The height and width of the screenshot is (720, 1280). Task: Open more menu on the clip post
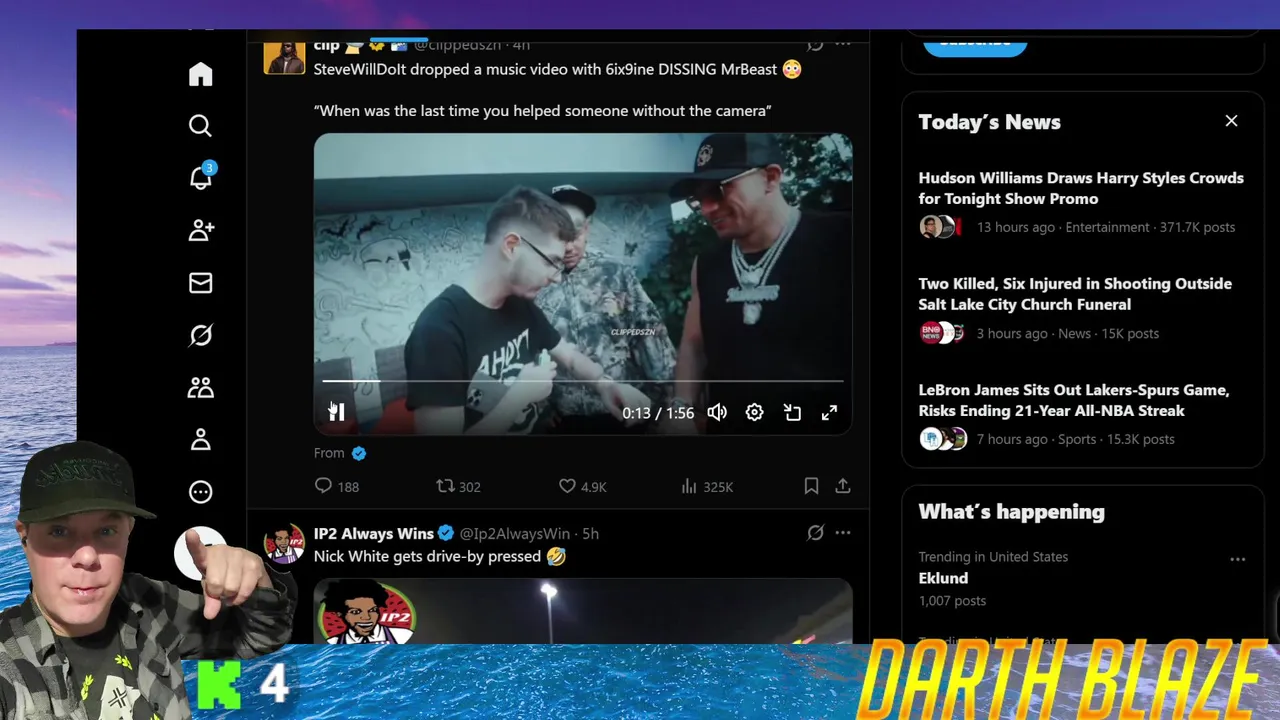[x=843, y=44]
